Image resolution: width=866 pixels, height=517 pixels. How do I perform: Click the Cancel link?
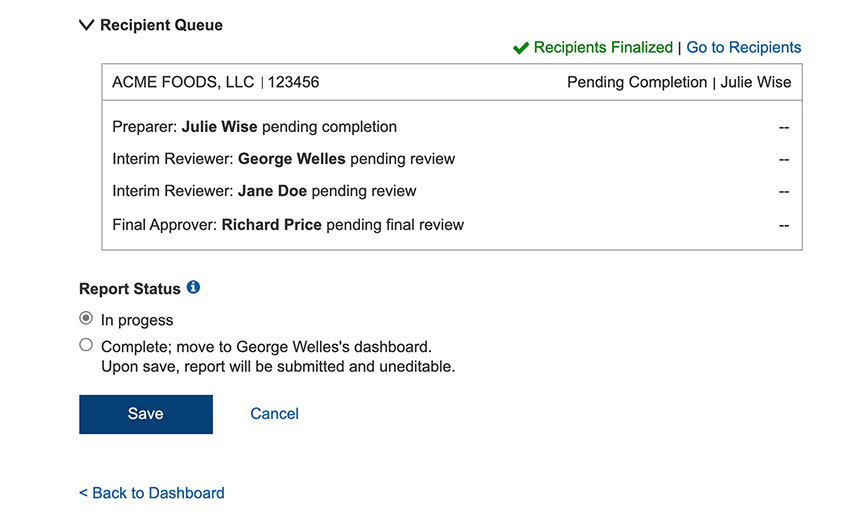274,414
